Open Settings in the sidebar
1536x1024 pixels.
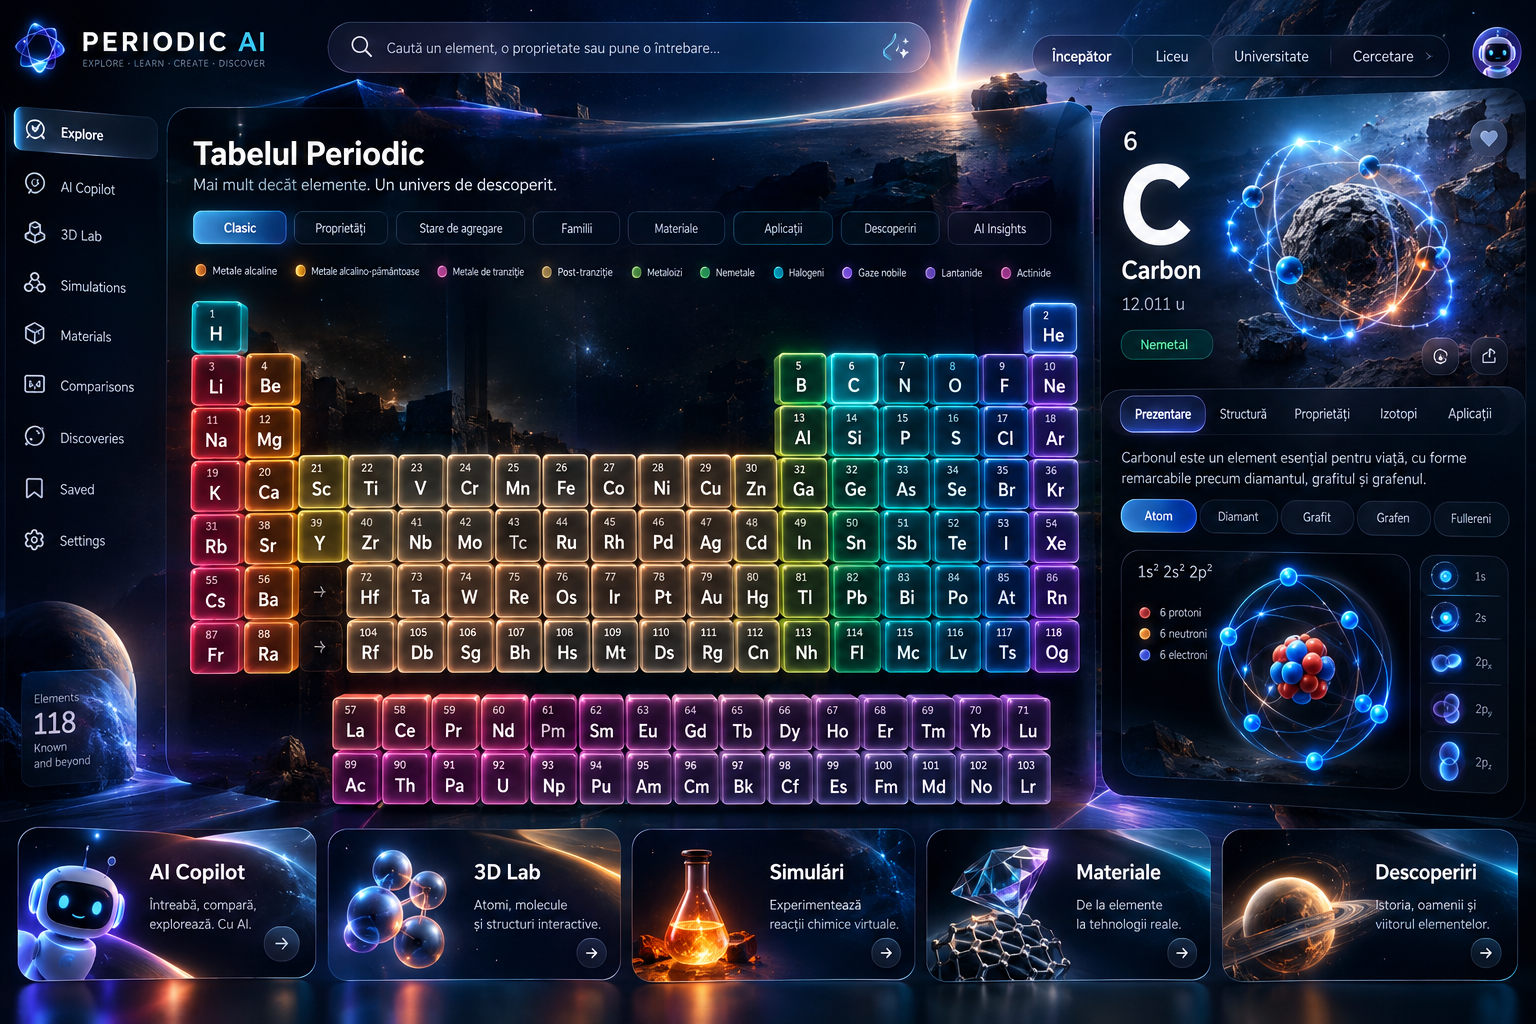pos(64,540)
